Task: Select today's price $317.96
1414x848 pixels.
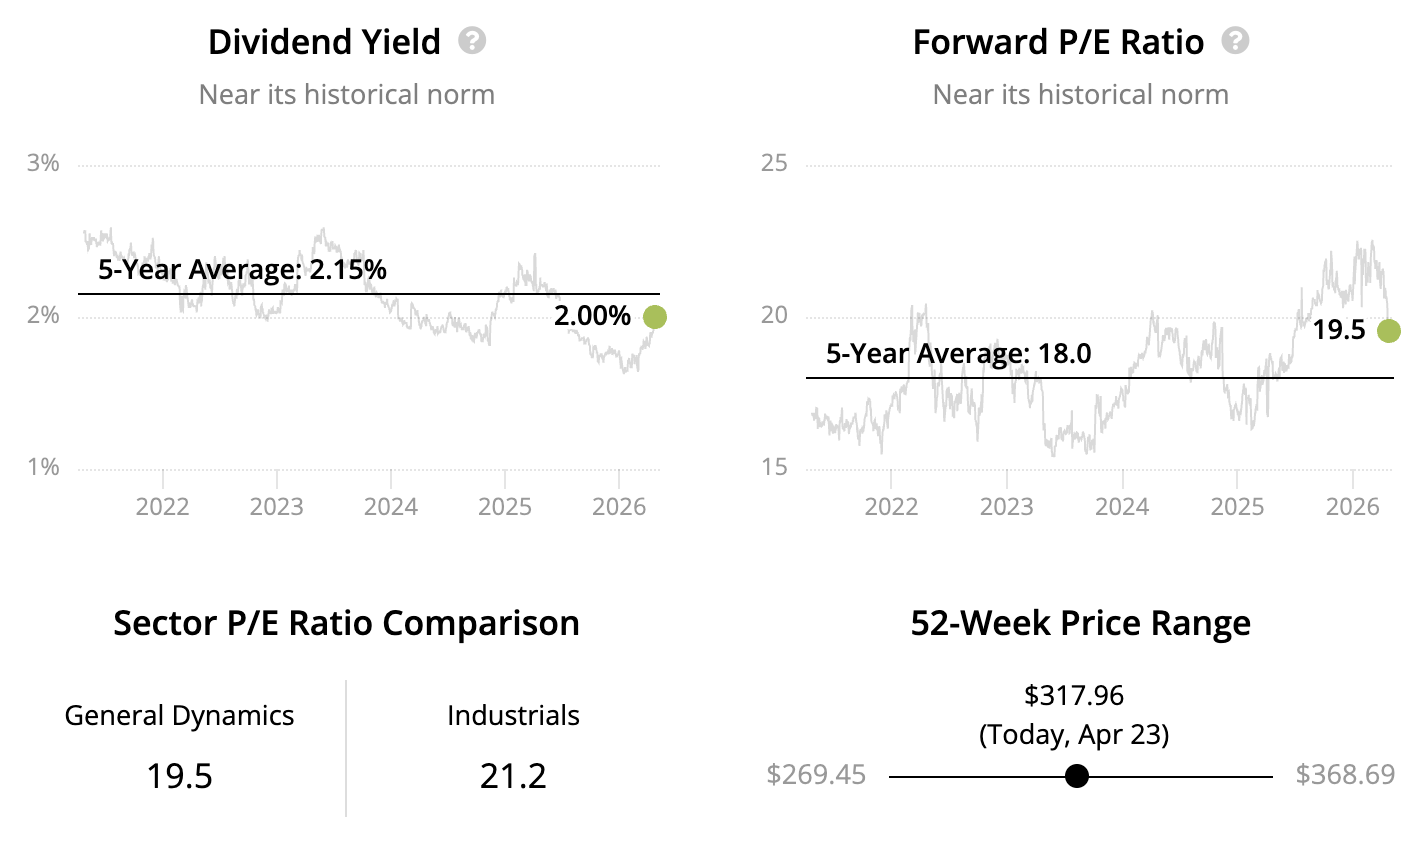Action: tap(1074, 695)
